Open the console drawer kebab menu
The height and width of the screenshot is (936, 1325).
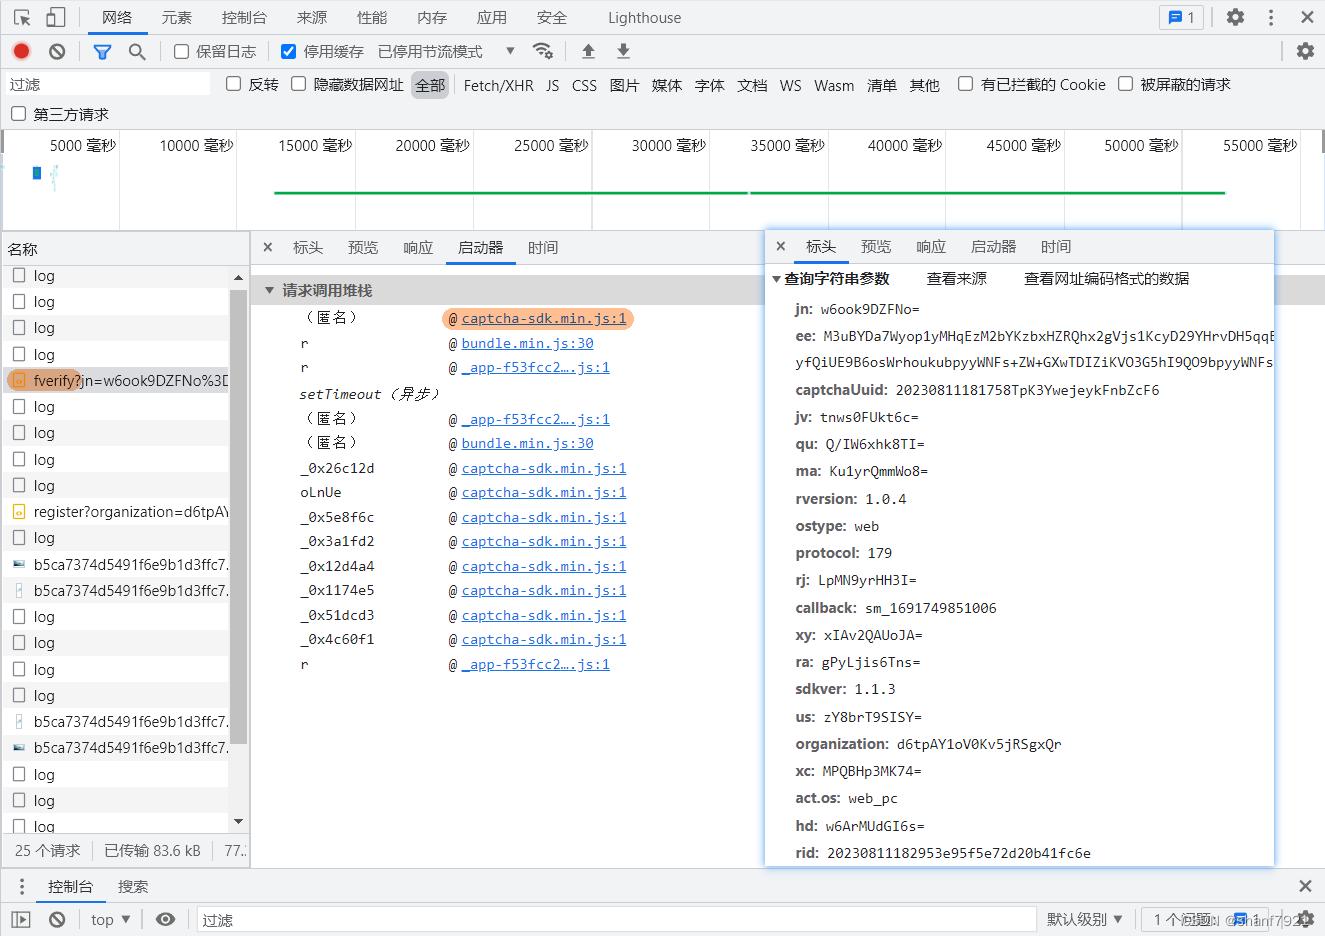[x=21, y=886]
